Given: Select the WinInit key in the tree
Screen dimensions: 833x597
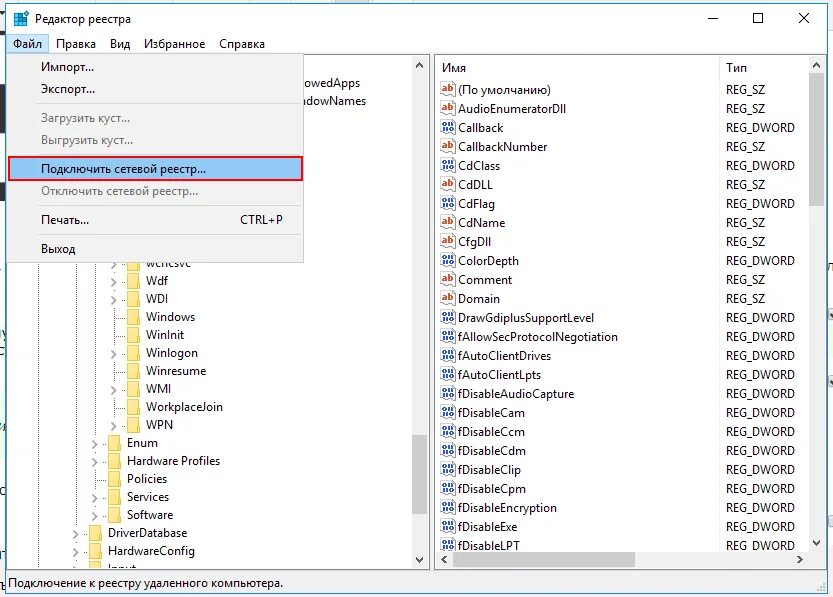Looking at the screenshot, I should click(165, 335).
